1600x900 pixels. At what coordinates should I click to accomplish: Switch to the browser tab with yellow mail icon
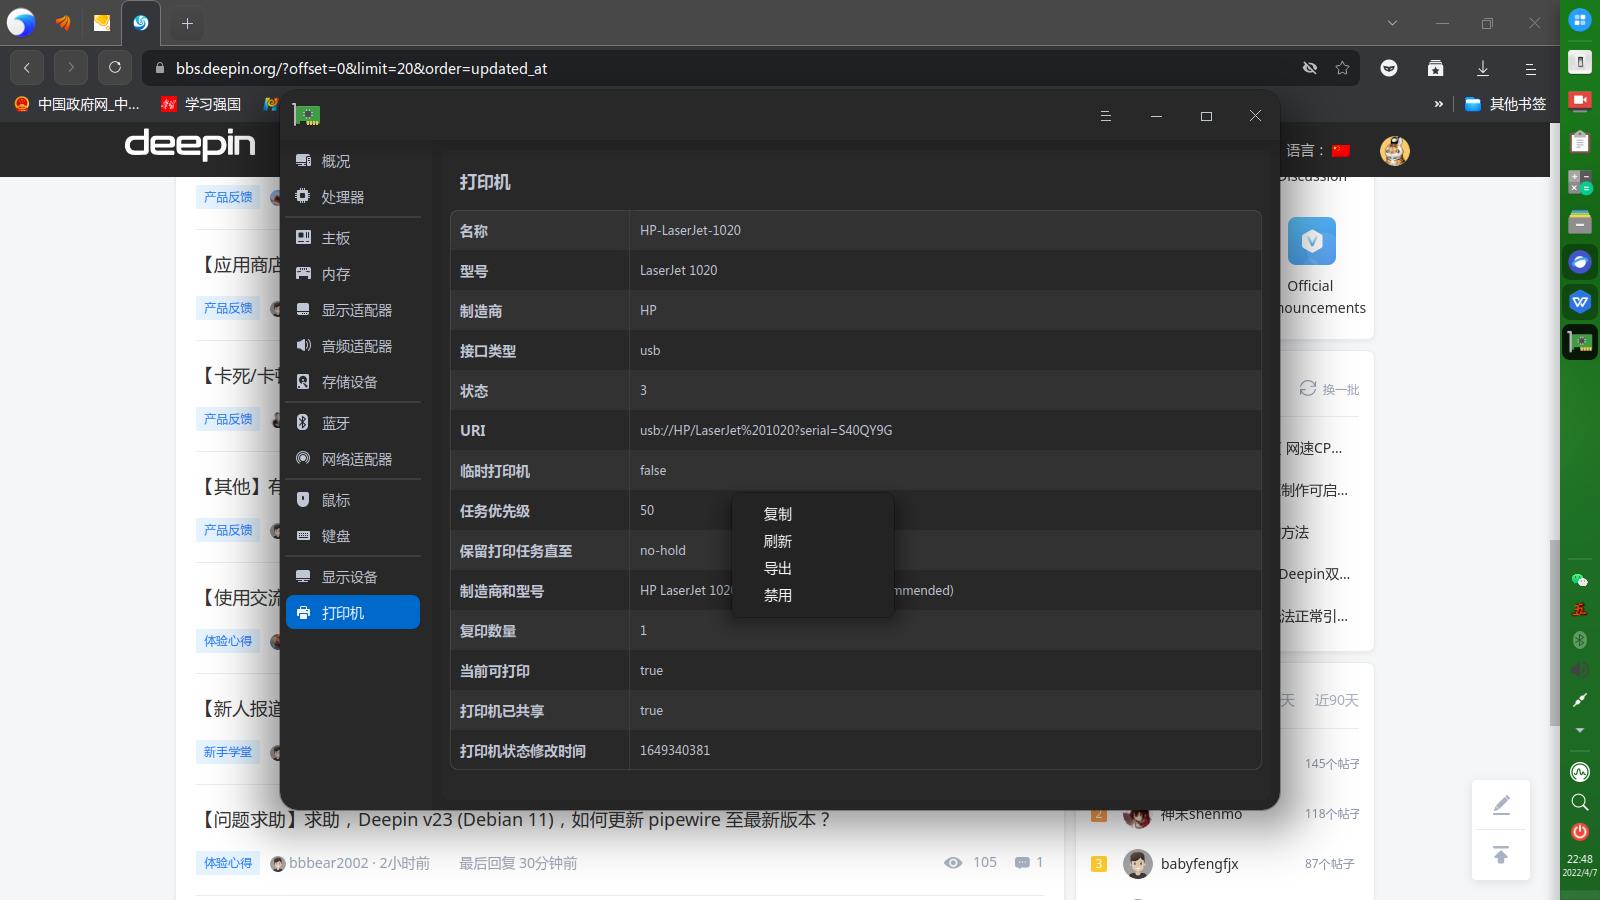pyautogui.click(x=102, y=23)
